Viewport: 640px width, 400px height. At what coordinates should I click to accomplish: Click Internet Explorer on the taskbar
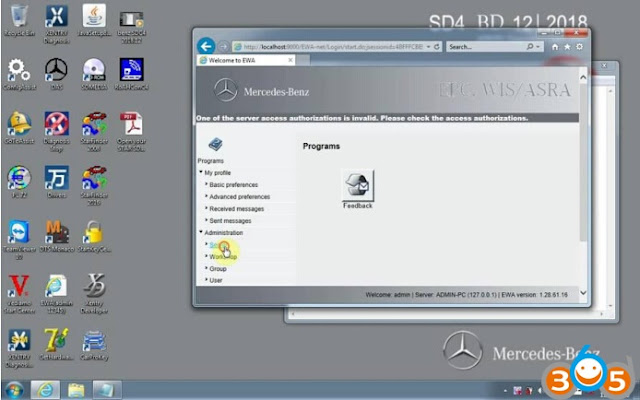click(45, 390)
